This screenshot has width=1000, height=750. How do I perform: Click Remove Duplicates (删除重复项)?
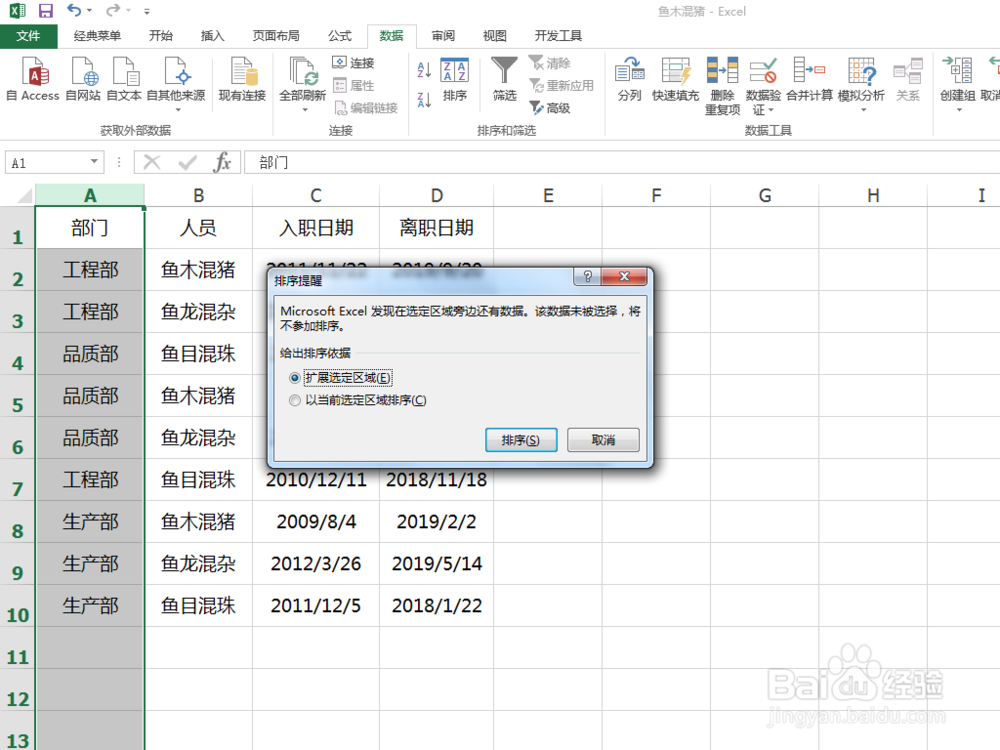click(722, 85)
